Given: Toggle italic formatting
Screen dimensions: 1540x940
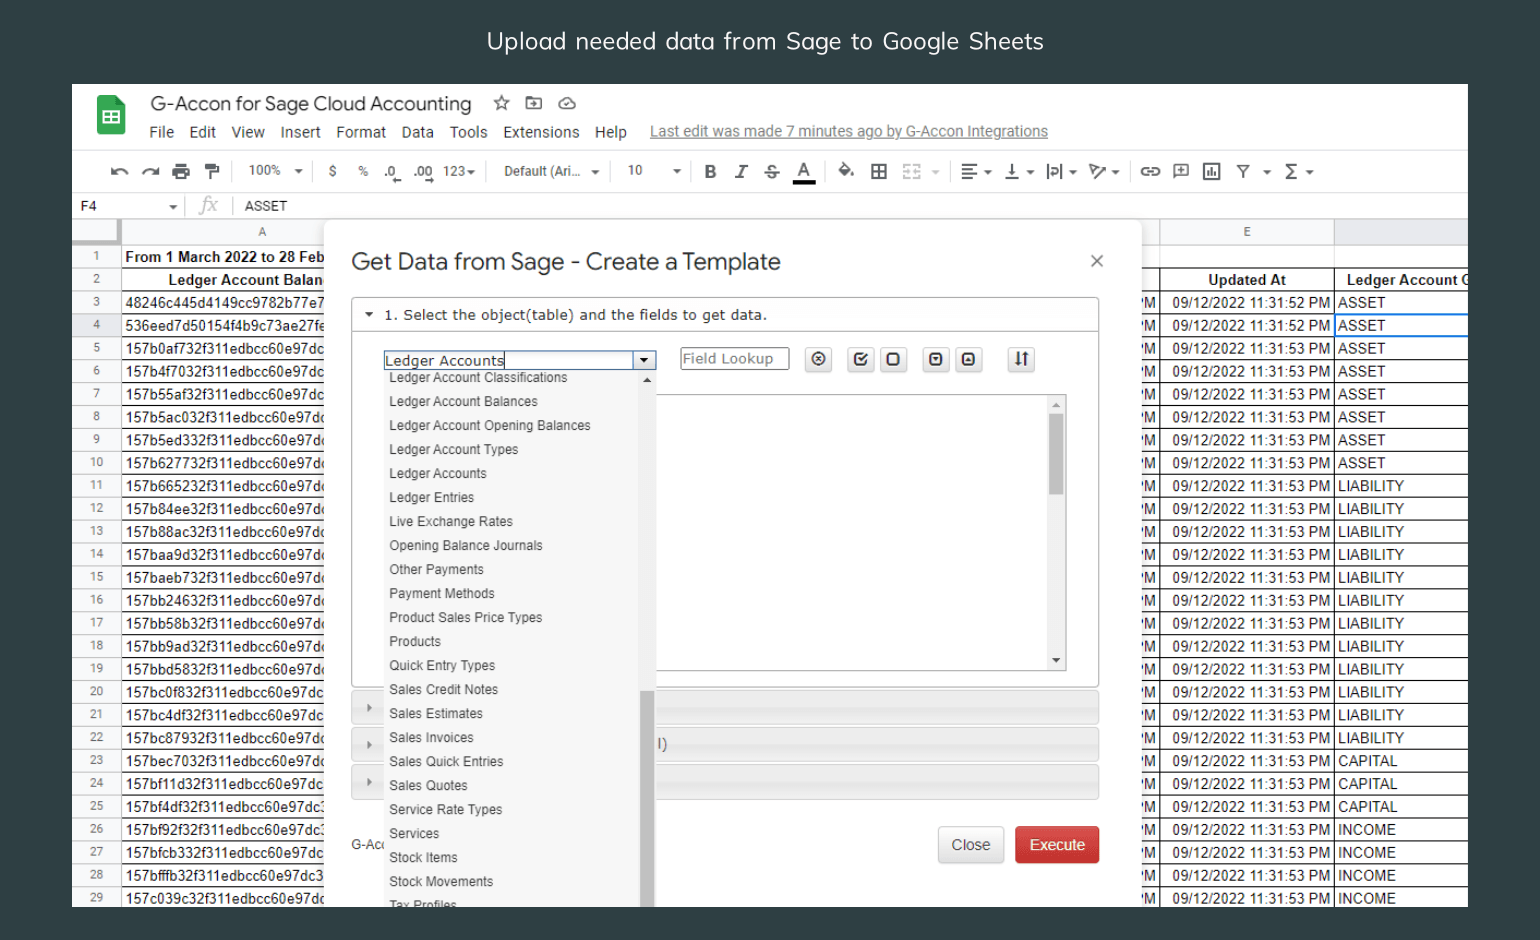Looking at the screenshot, I should 741,172.
